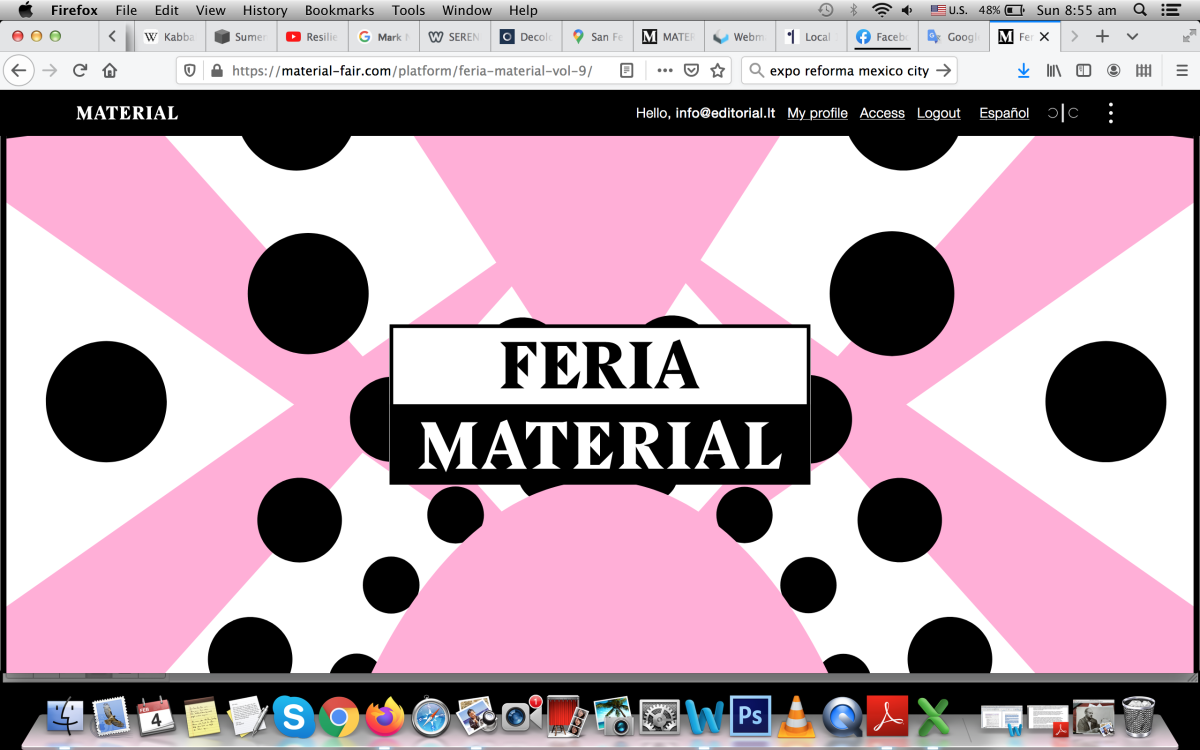This screenshot has width=1200, height=750.
Task: Open the Trash in the Dock
Action: (1139, 716)
